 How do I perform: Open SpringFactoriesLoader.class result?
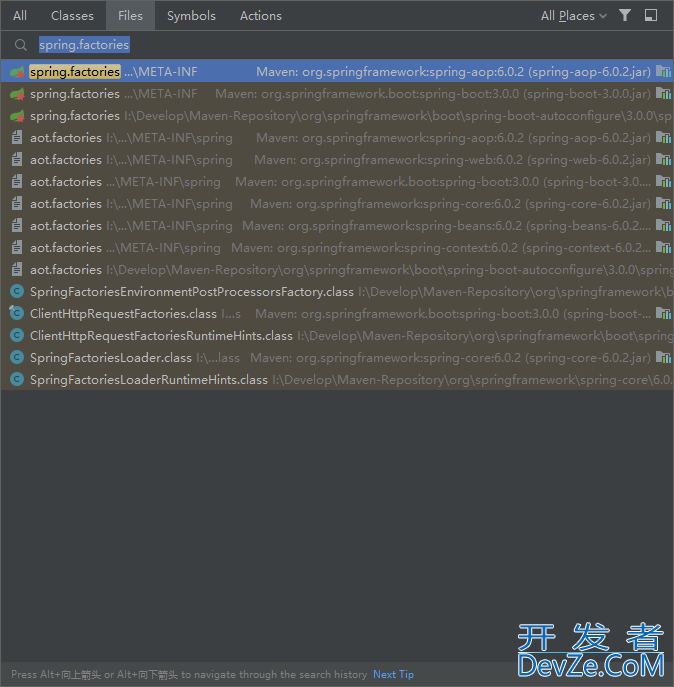tap(337, 358)
